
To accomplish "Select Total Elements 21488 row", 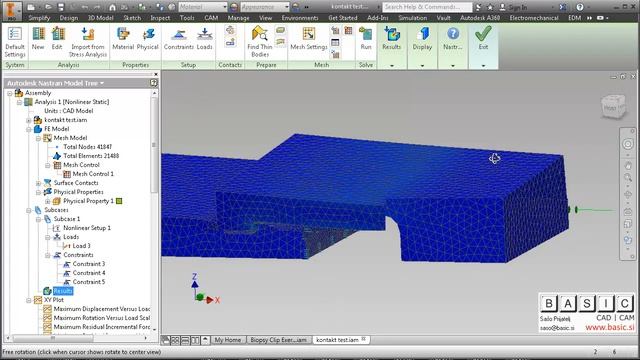I will [x=91, y=156].
